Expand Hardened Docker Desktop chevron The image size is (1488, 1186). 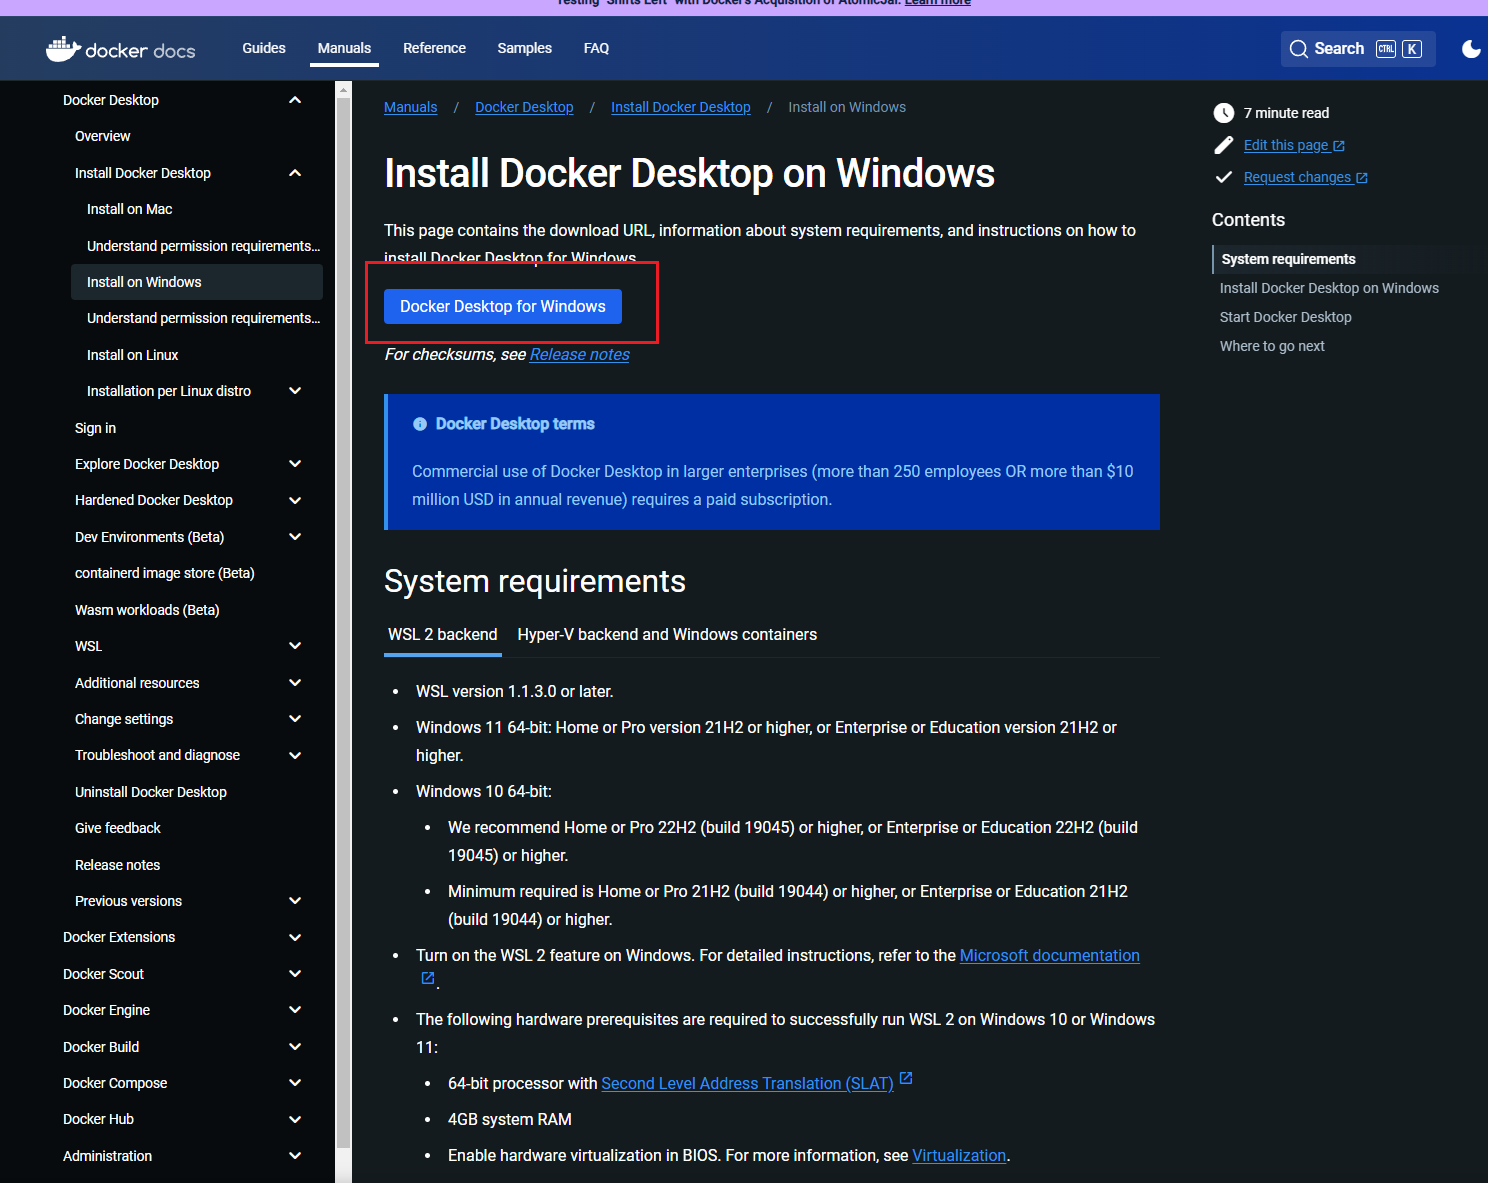(295, 500)
